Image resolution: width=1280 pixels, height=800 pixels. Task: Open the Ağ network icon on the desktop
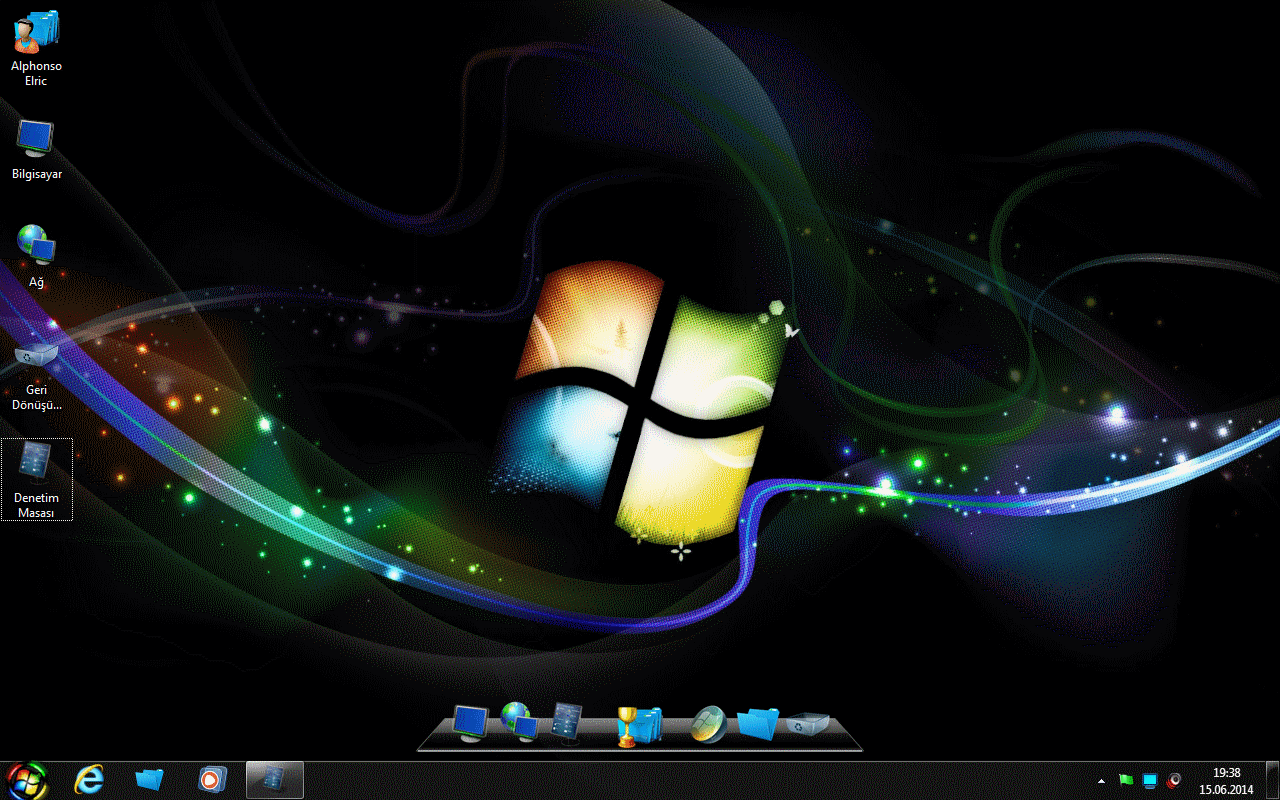coord(36,245)
